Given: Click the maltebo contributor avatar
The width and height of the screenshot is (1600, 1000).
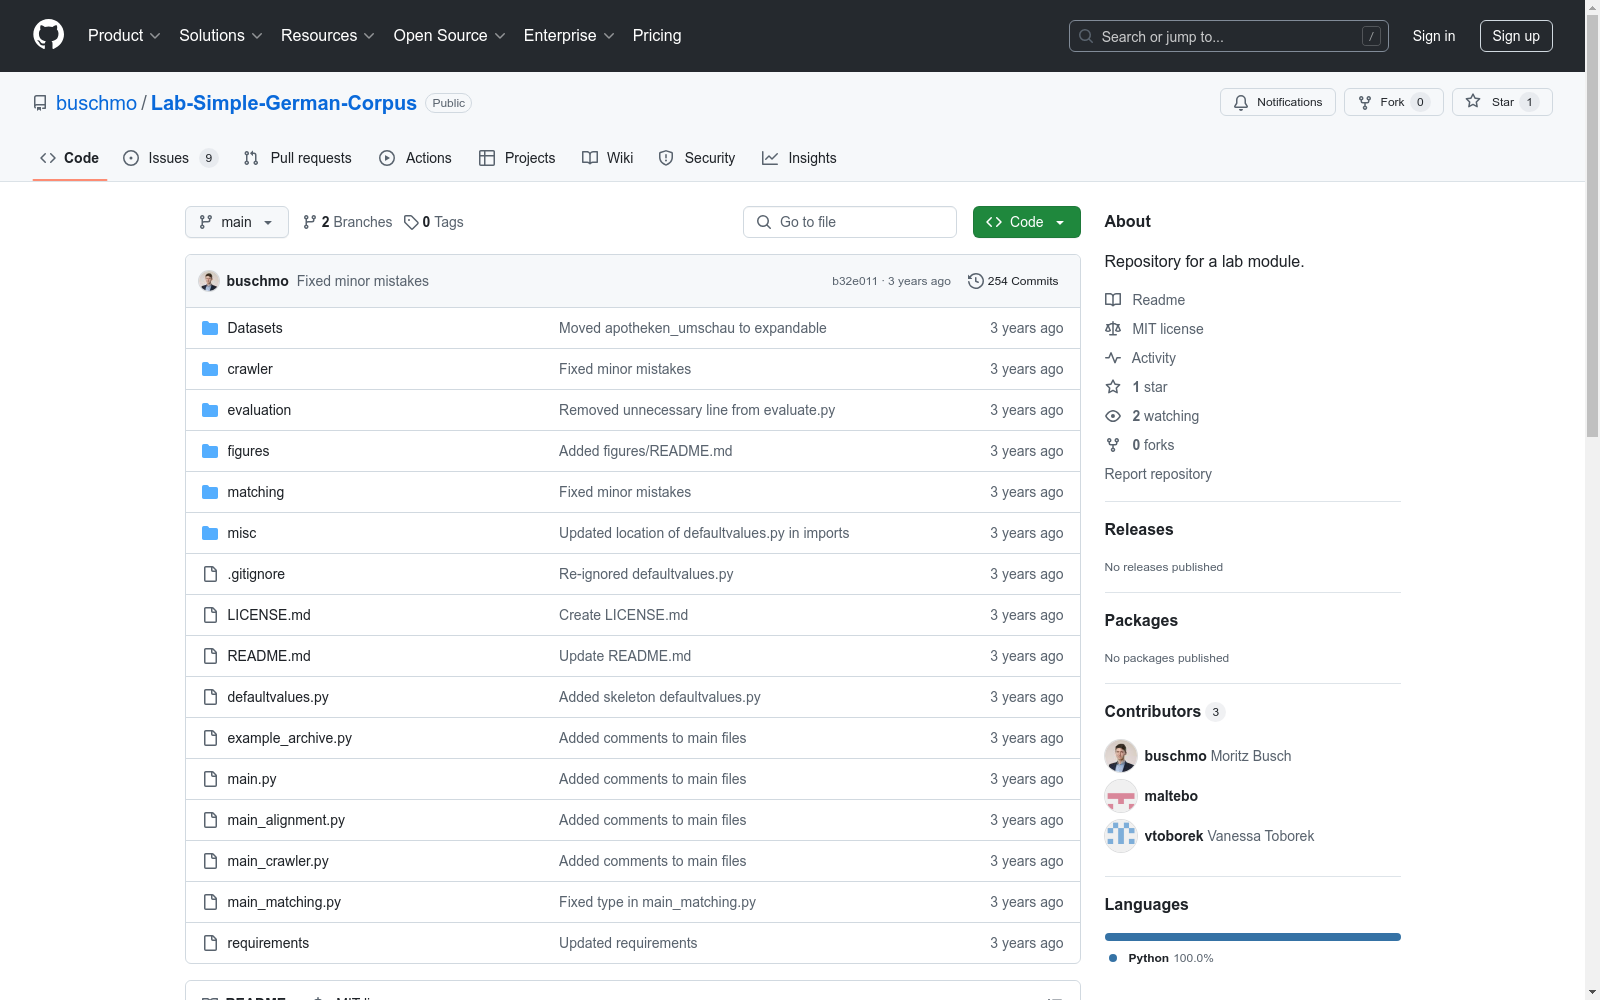Looking at the screenshot, I should point(1121,796).
